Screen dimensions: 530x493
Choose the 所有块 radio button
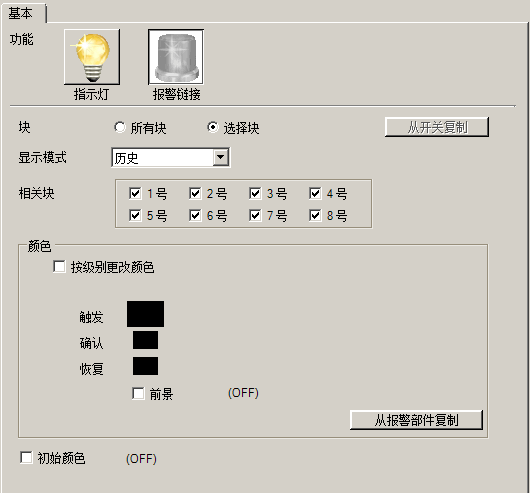(120, 127)
